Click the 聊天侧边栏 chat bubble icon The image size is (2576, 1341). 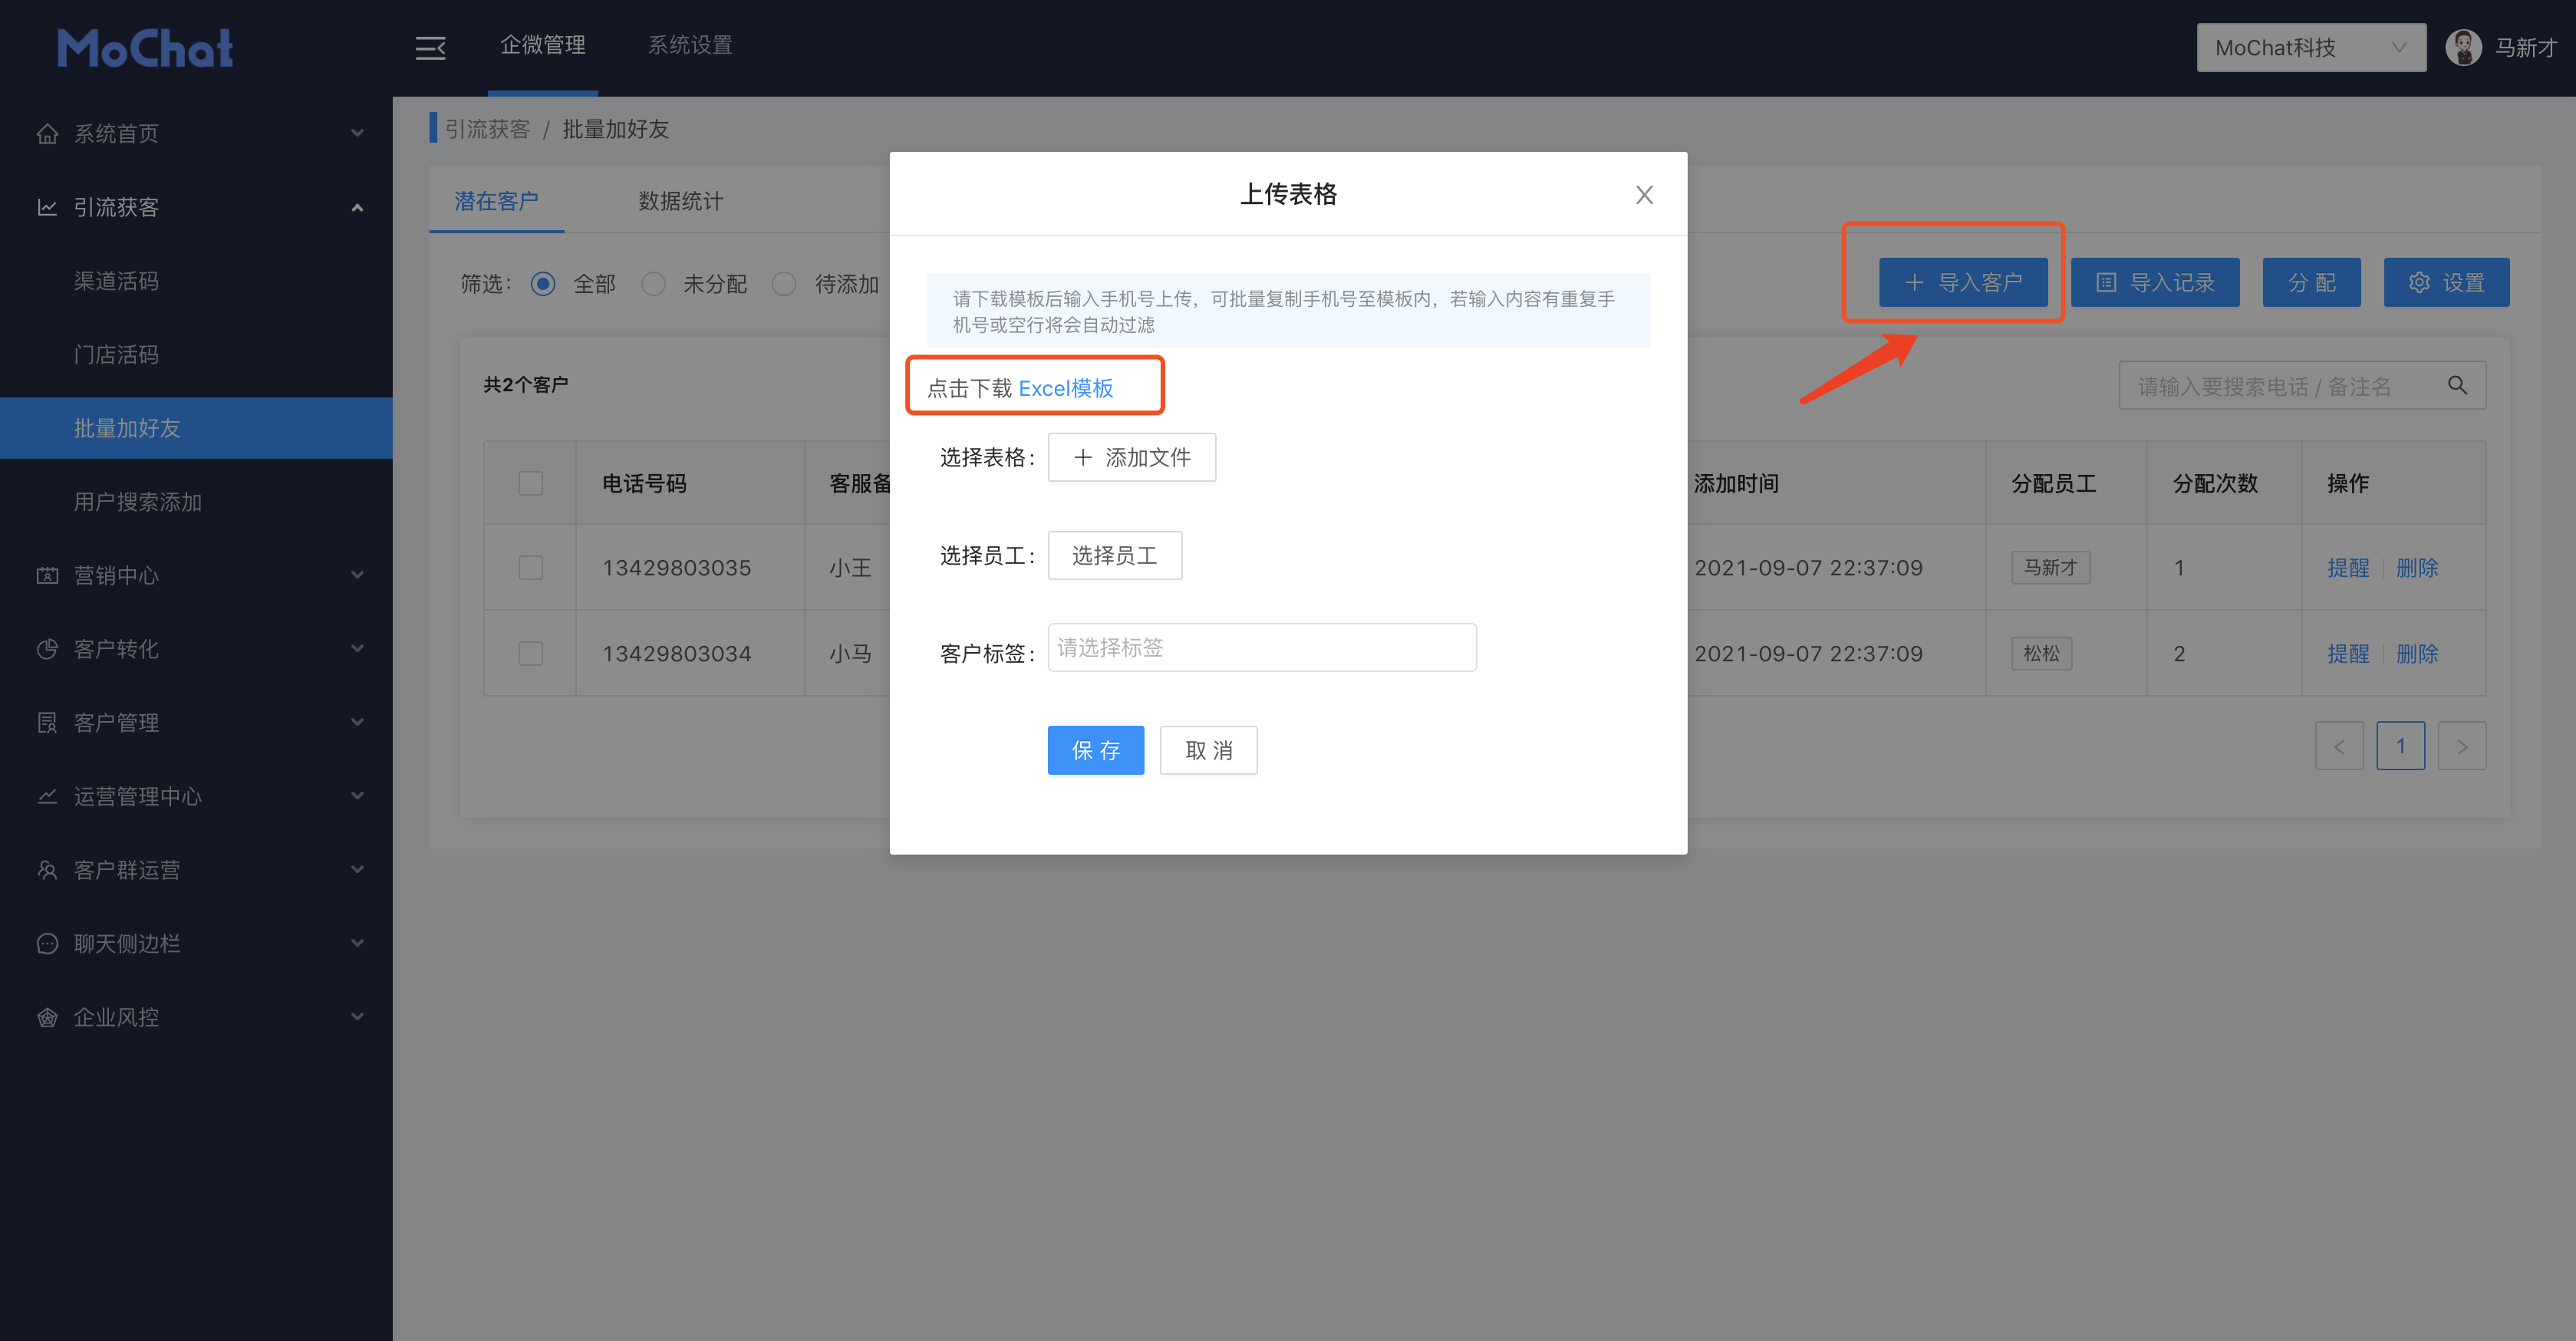tap(47, 943)
